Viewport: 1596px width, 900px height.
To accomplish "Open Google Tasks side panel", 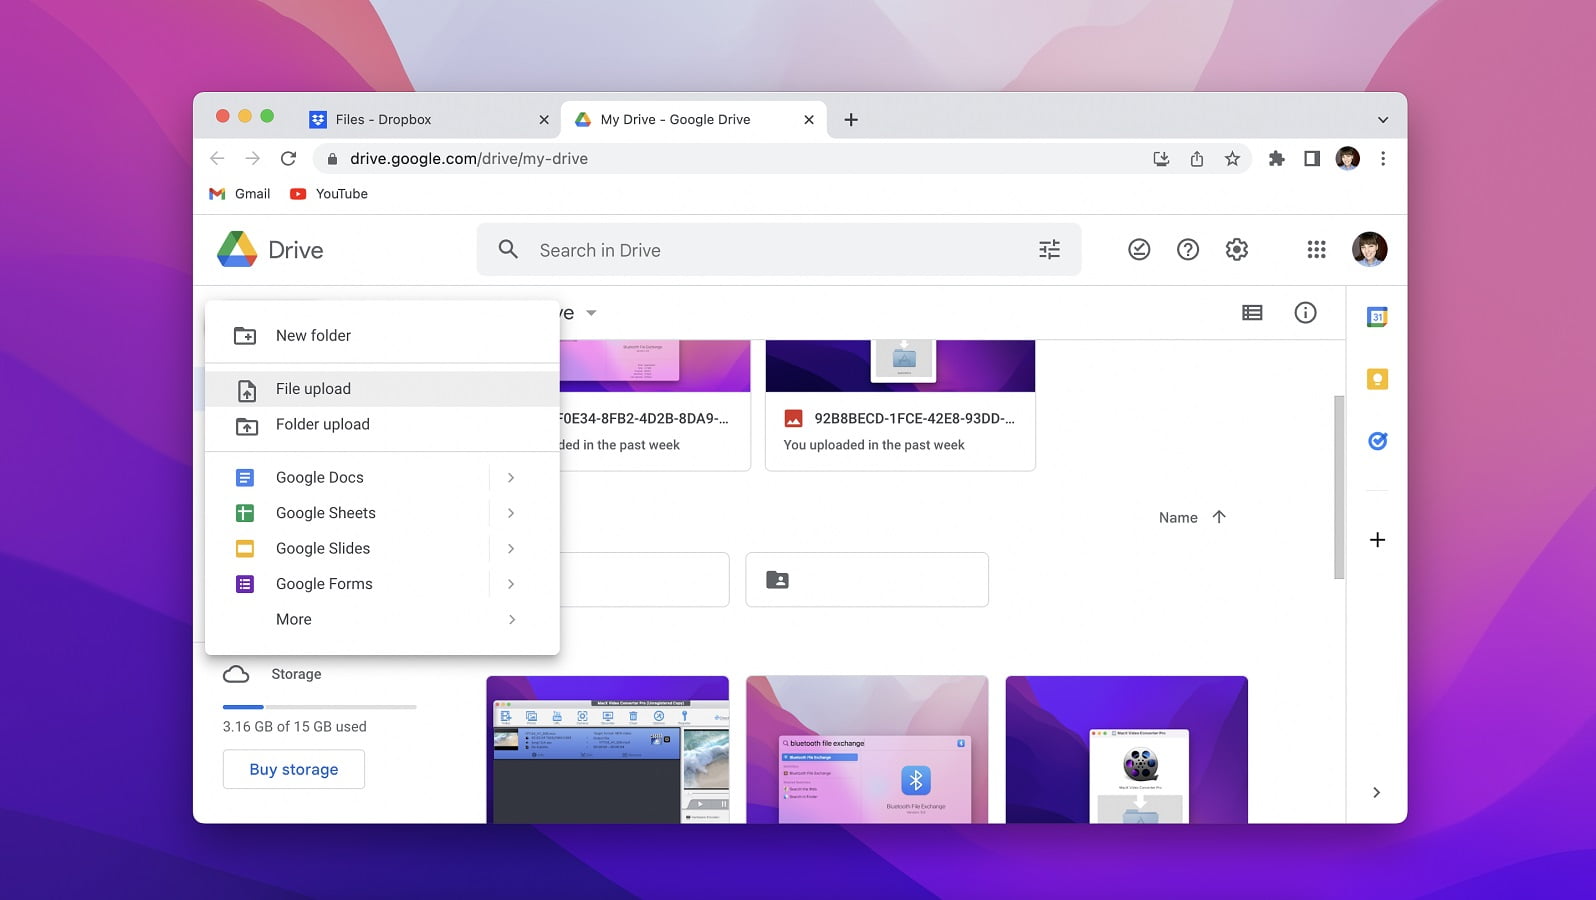I will click(1377, 441).
